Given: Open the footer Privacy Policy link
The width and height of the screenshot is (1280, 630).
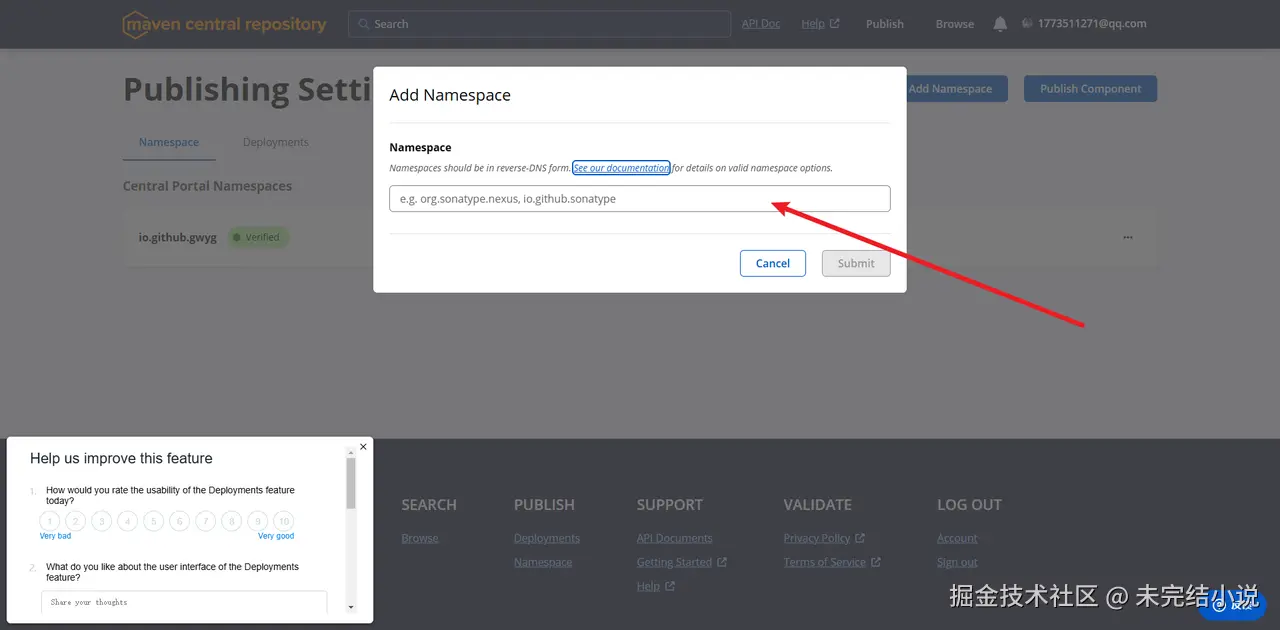Looking at the screenshot, I should pos(824,538).
